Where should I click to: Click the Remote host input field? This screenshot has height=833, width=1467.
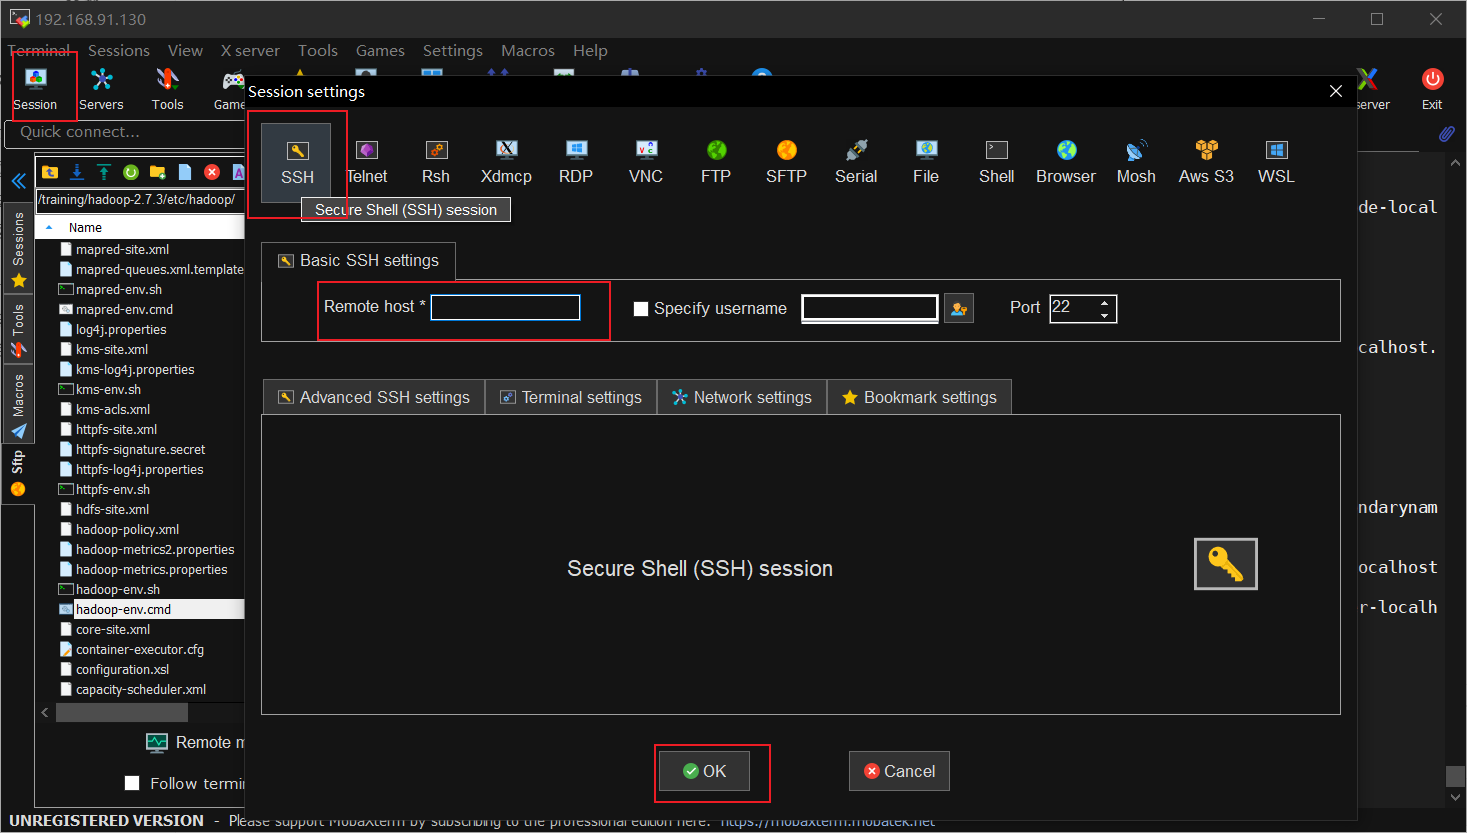pos(505,307)
